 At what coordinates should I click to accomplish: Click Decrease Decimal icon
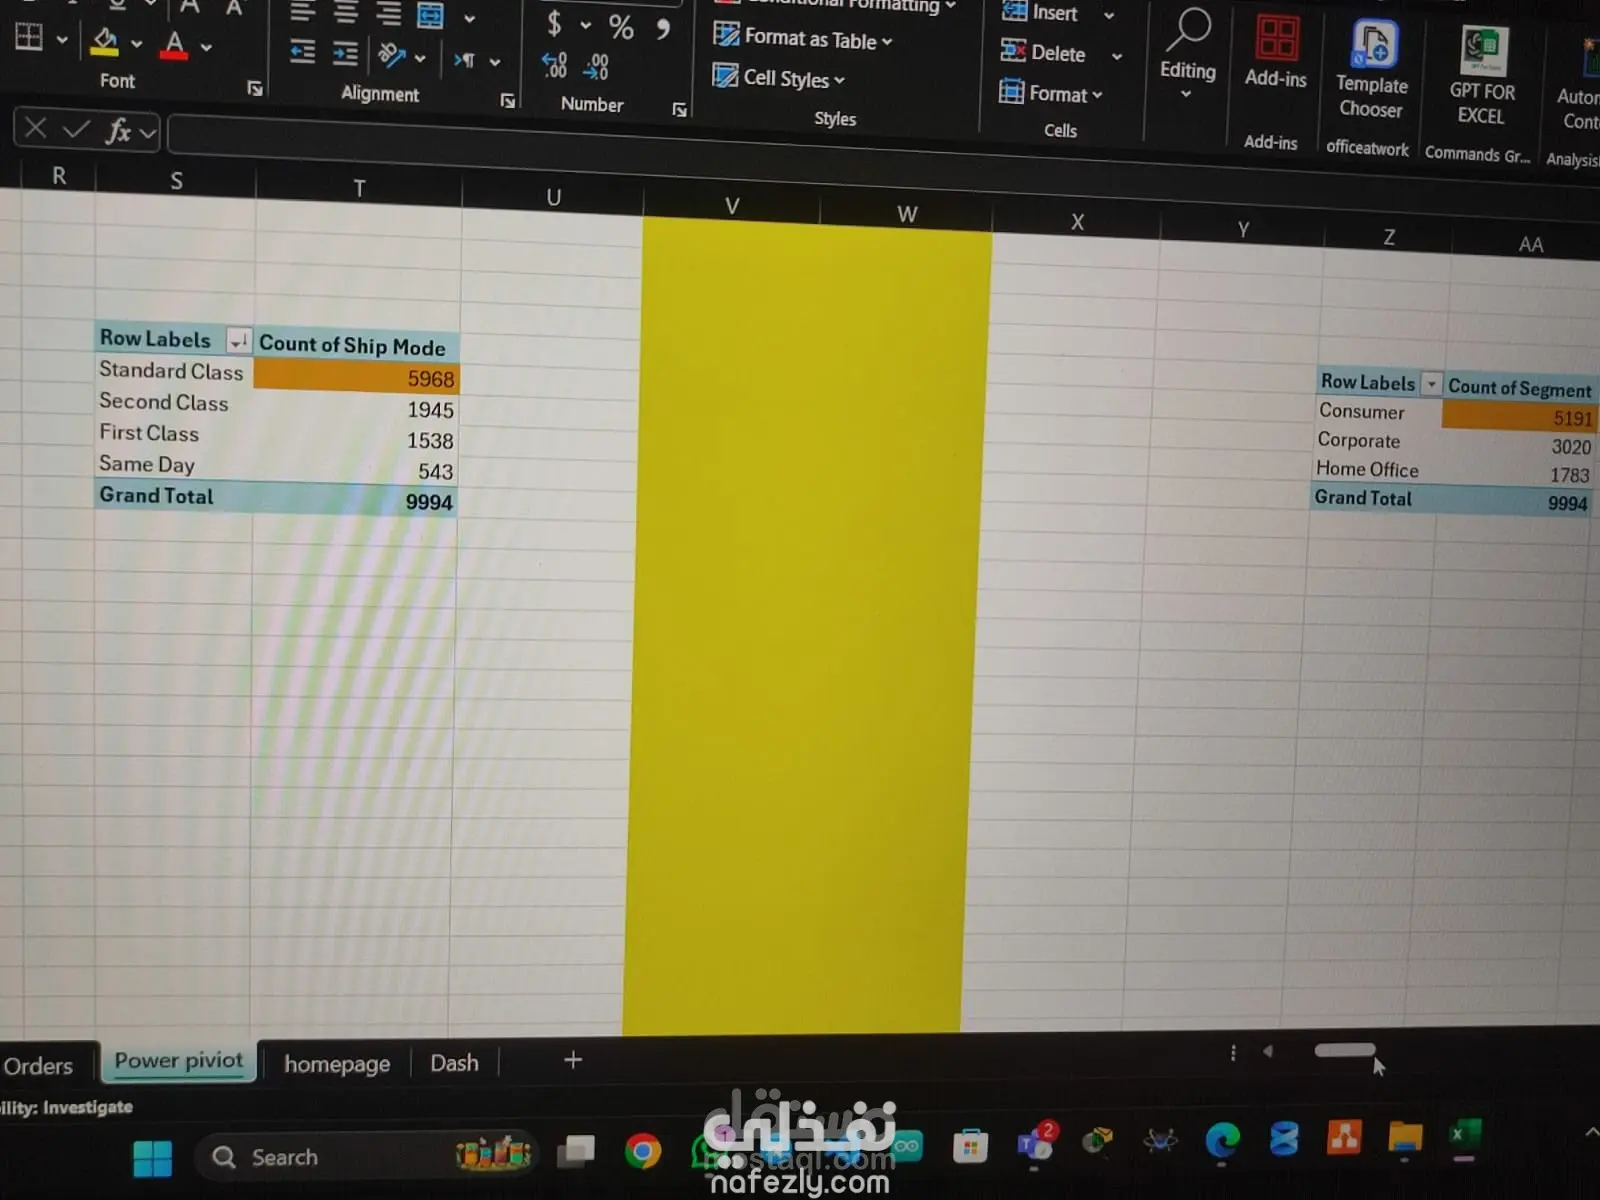point(597,67)
